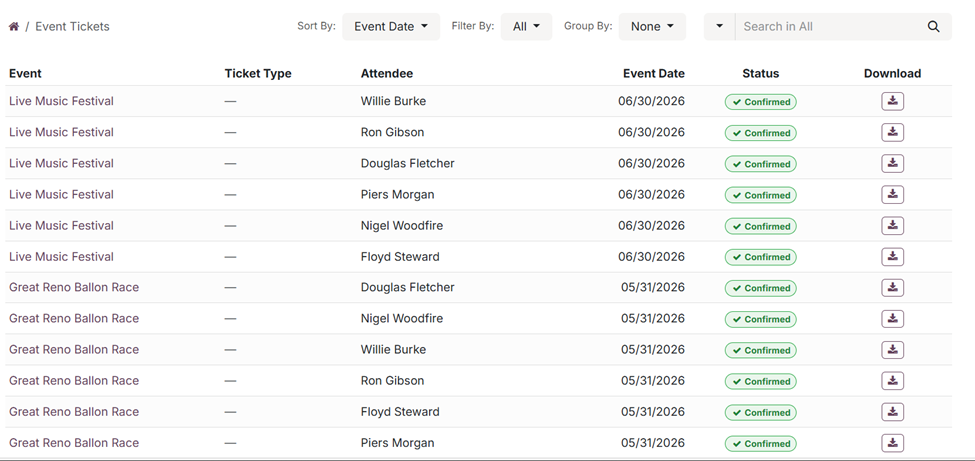Expand the Group By None dropdown

(x=652, y=27)
